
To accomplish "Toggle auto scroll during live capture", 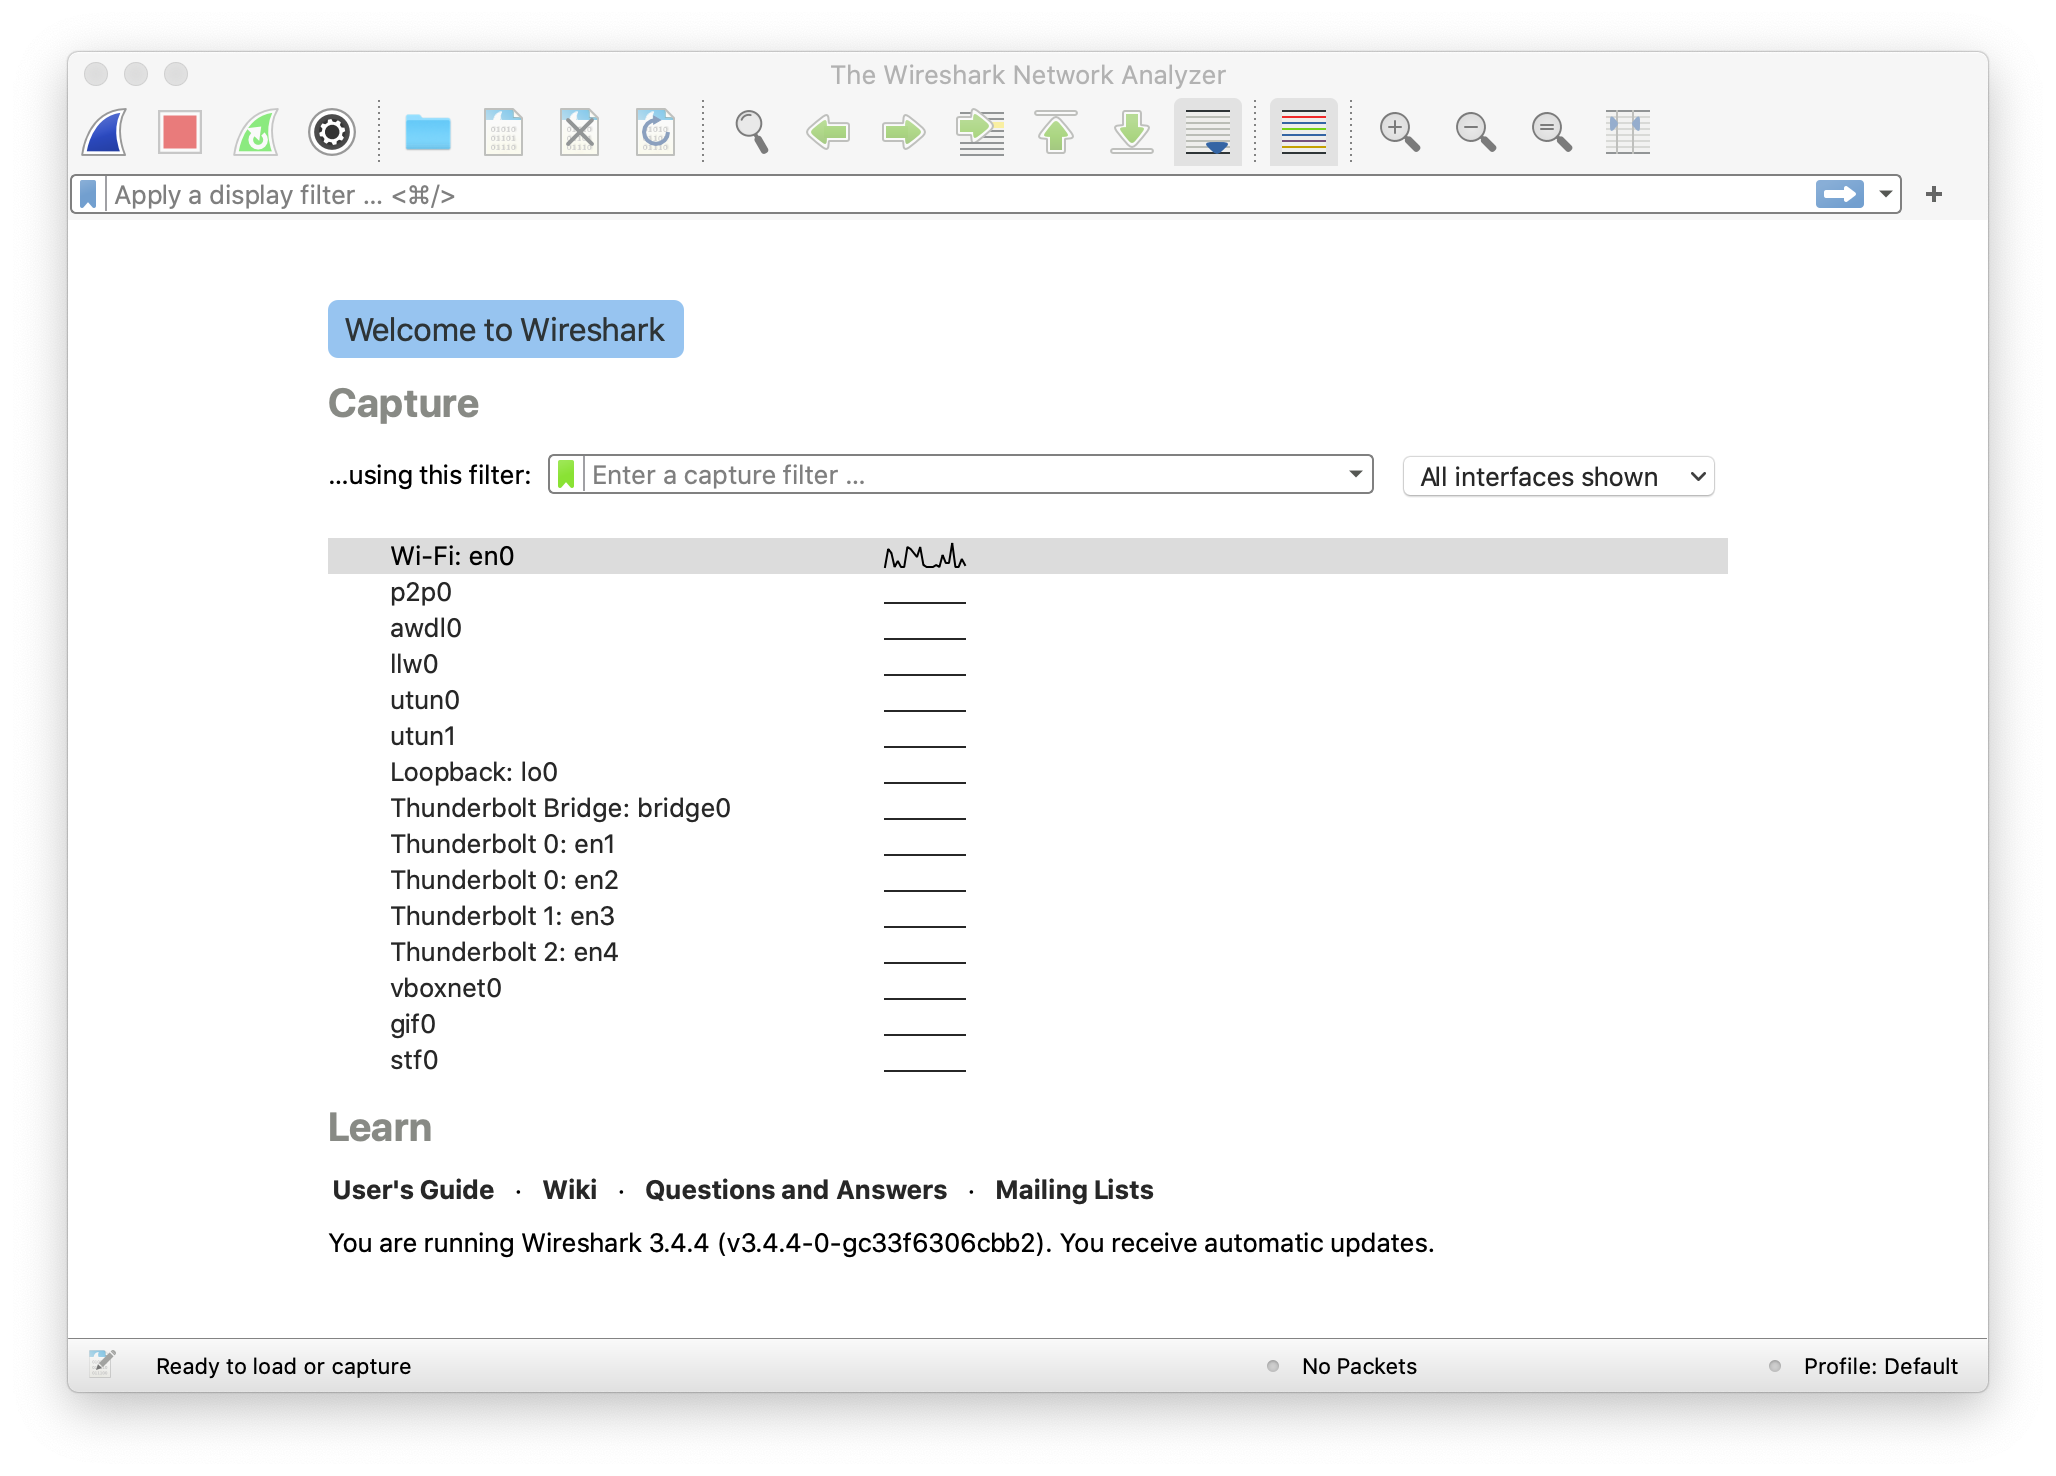I will pyautogui.click(x=1208, y=132).
